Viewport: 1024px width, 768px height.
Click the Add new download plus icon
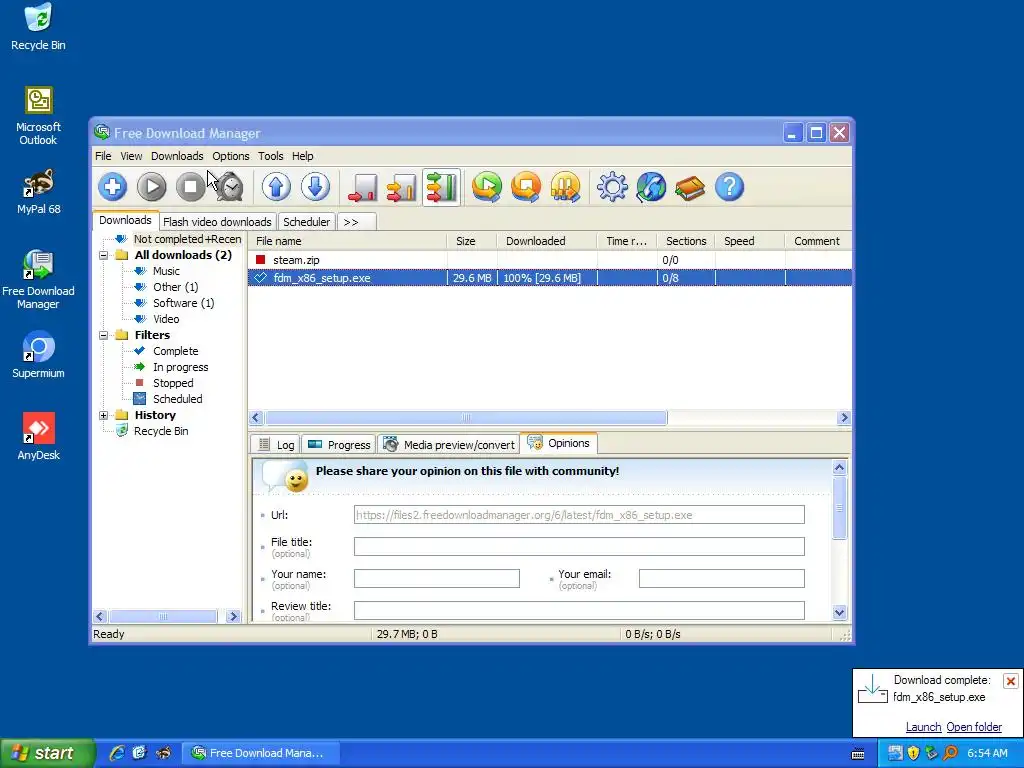112,187
